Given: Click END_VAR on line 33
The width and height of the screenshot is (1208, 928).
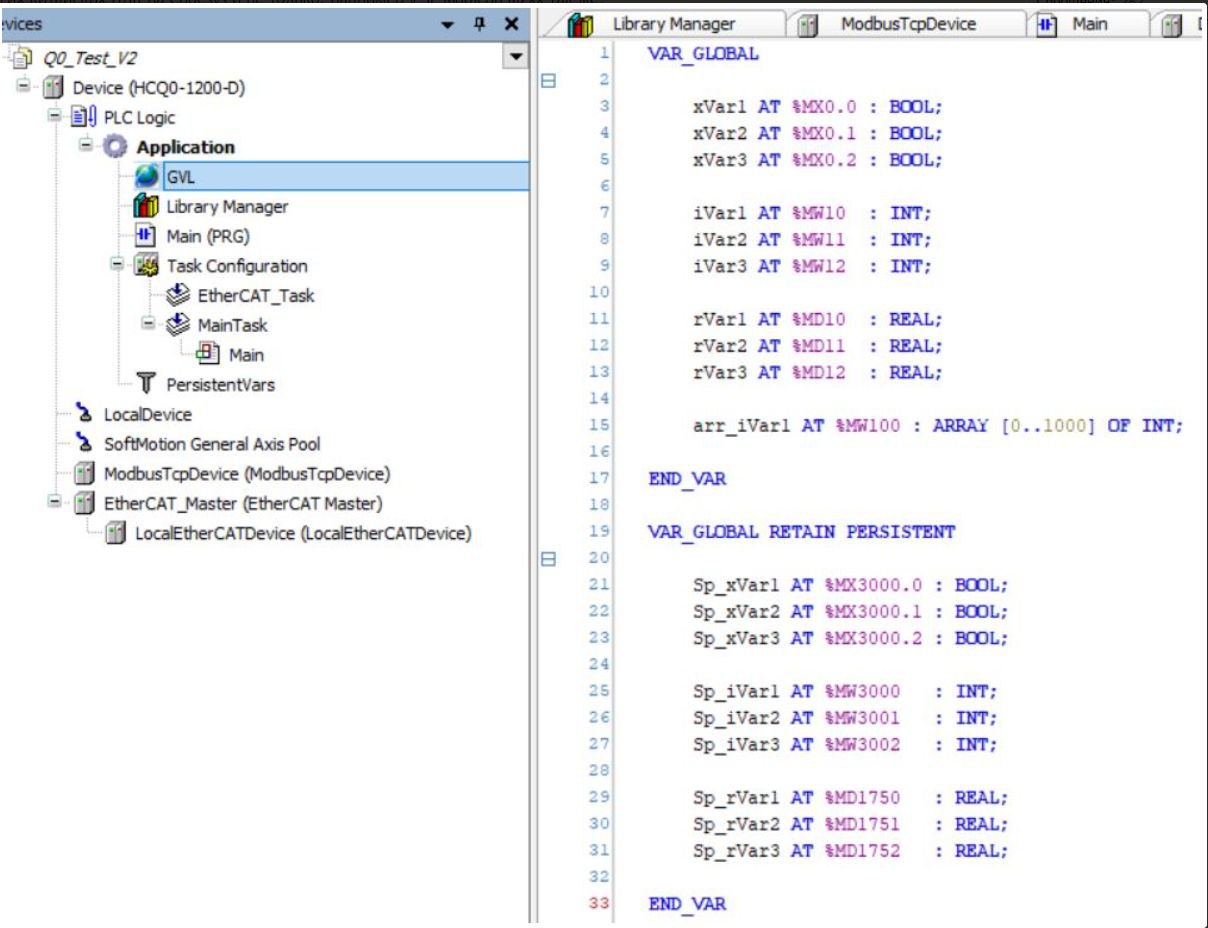Looking at the screenshot, I should point(687,905).
